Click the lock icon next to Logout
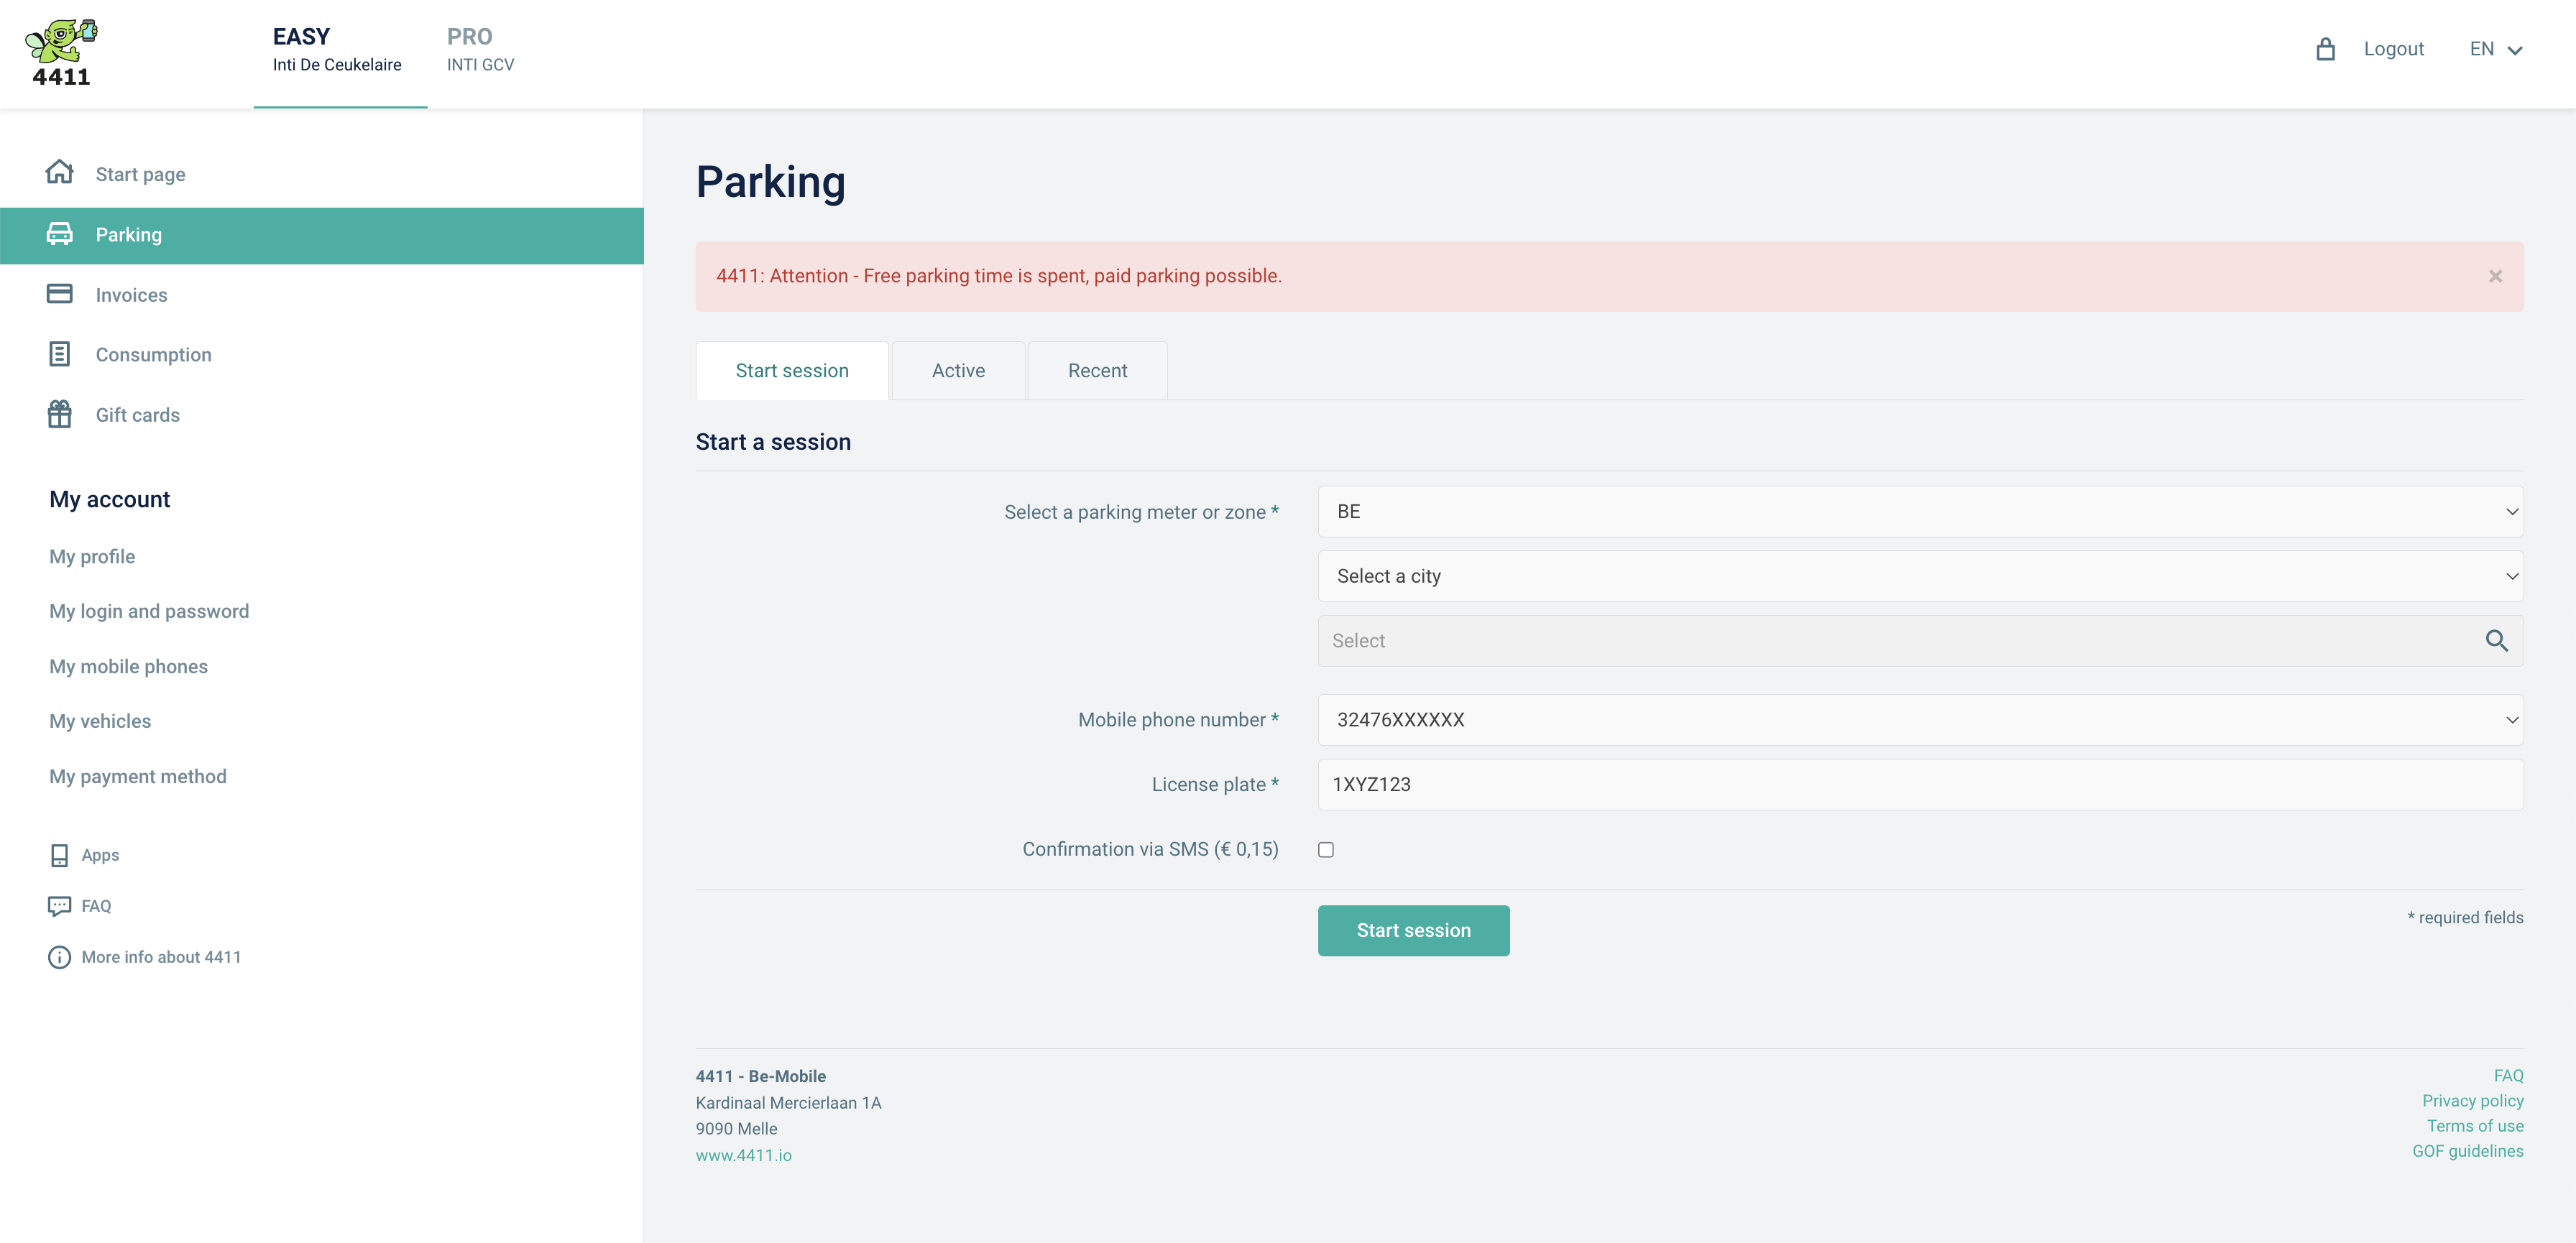 (2325, 48)
